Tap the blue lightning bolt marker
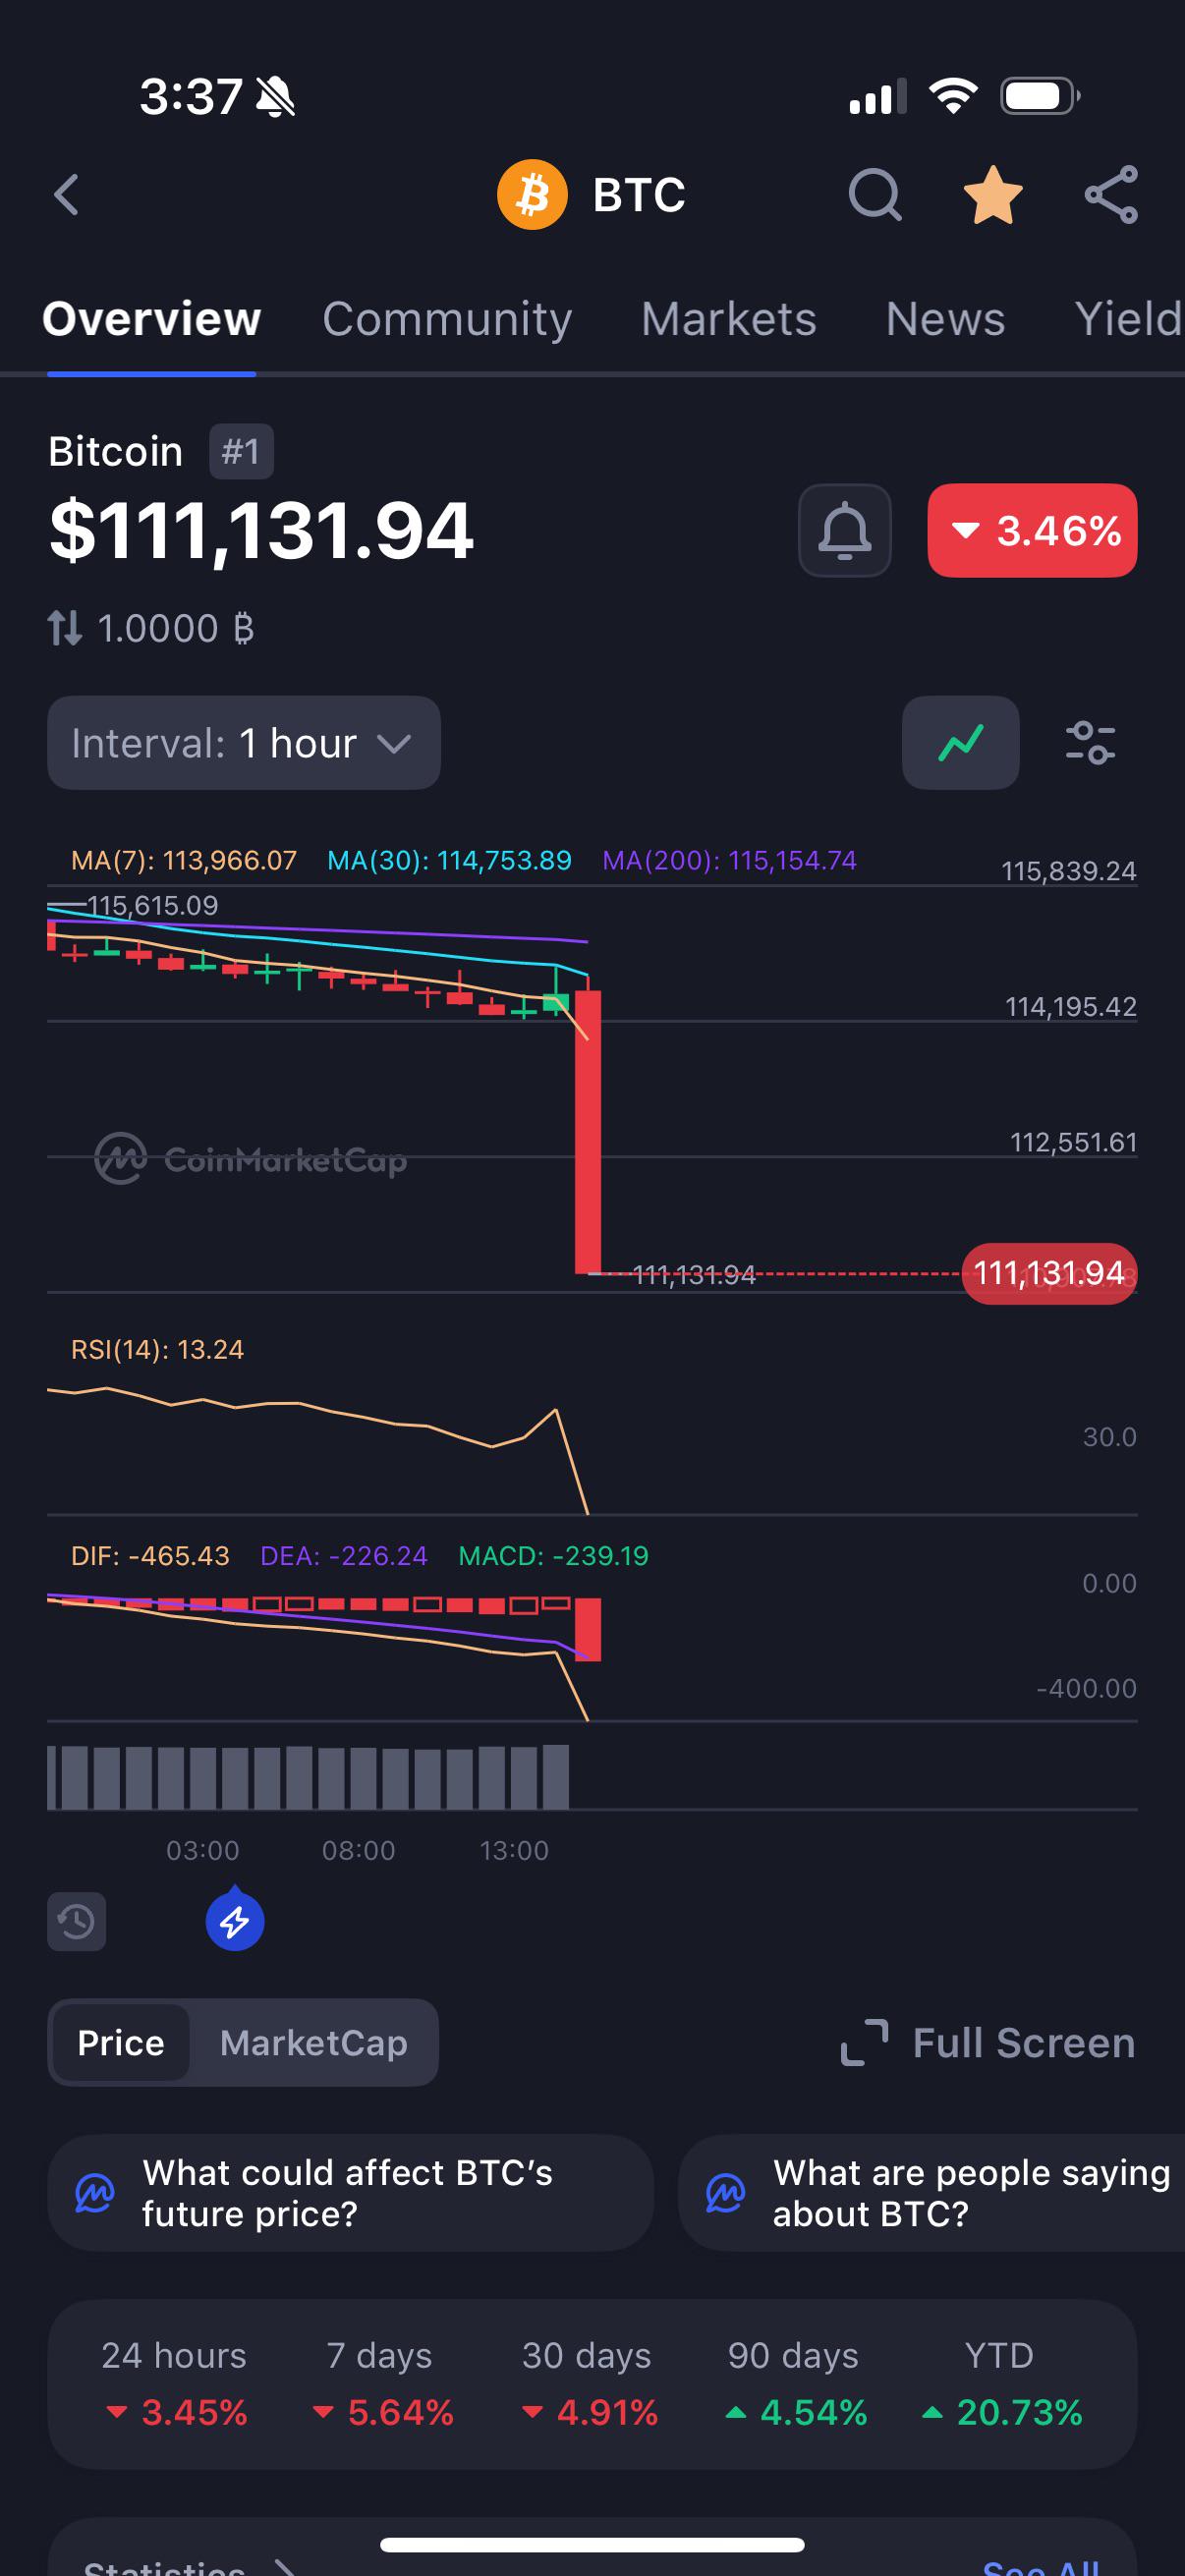1185x2576 pixels. click(x=235, y=1919)
